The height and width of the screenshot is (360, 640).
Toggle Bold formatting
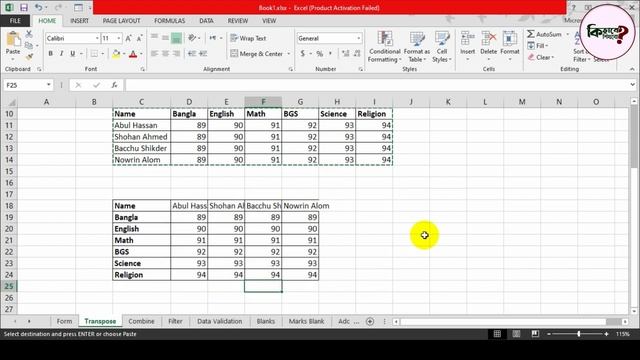point(50,53)
